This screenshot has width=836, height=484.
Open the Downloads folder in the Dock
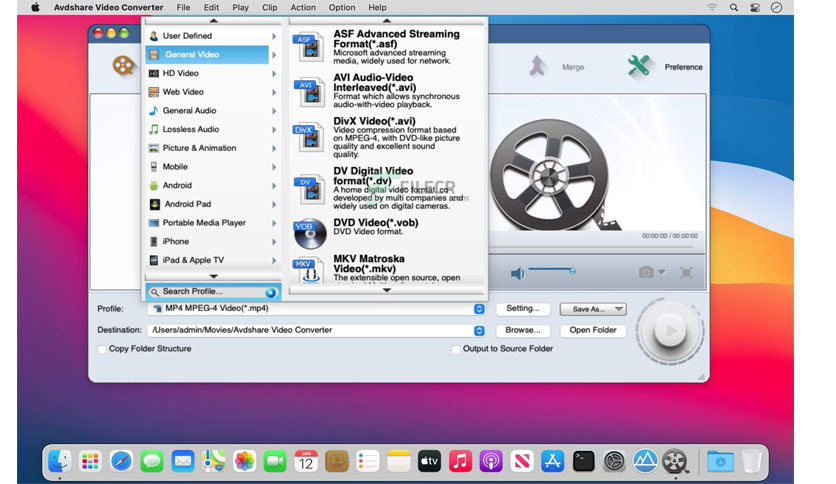[720, 461]
